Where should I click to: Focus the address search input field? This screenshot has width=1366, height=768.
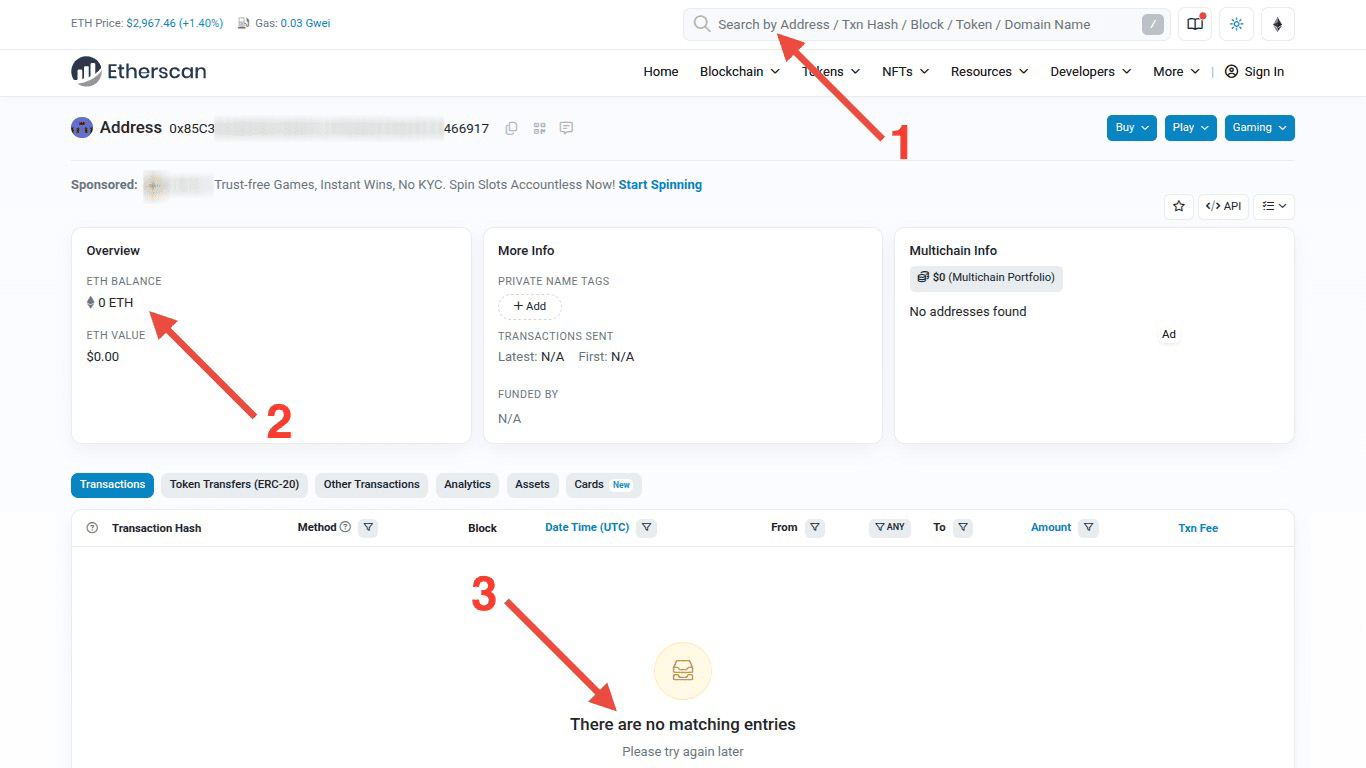coord(926,25)
